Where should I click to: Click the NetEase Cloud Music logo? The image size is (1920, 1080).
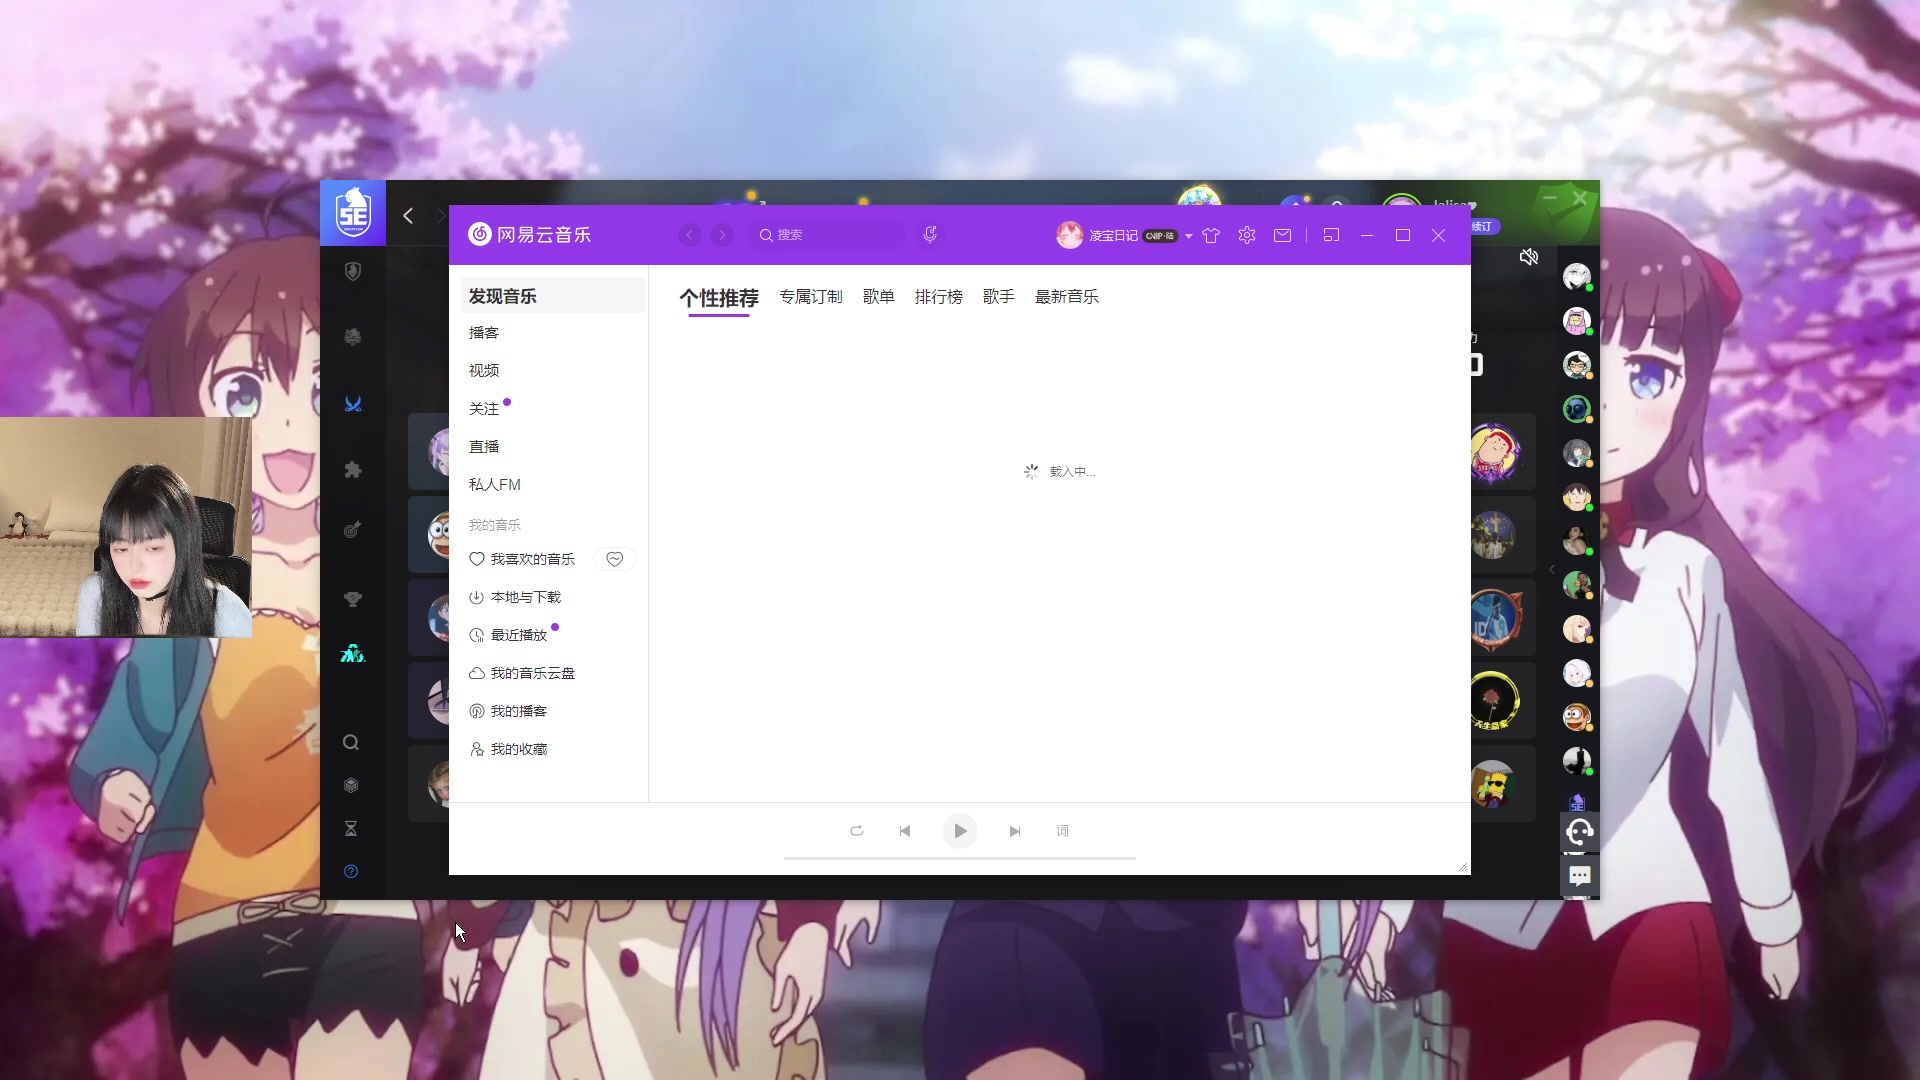click(529, 234)
